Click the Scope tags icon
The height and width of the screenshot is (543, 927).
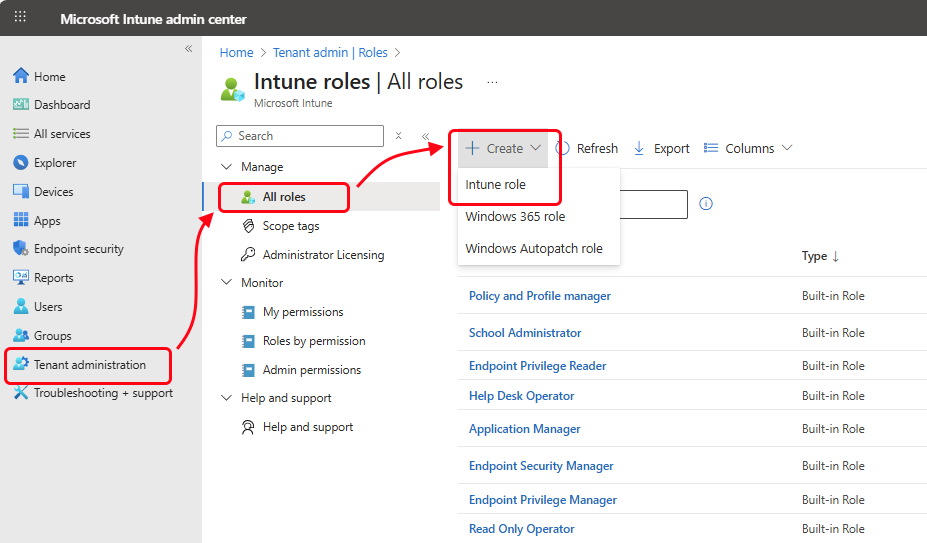248,226
